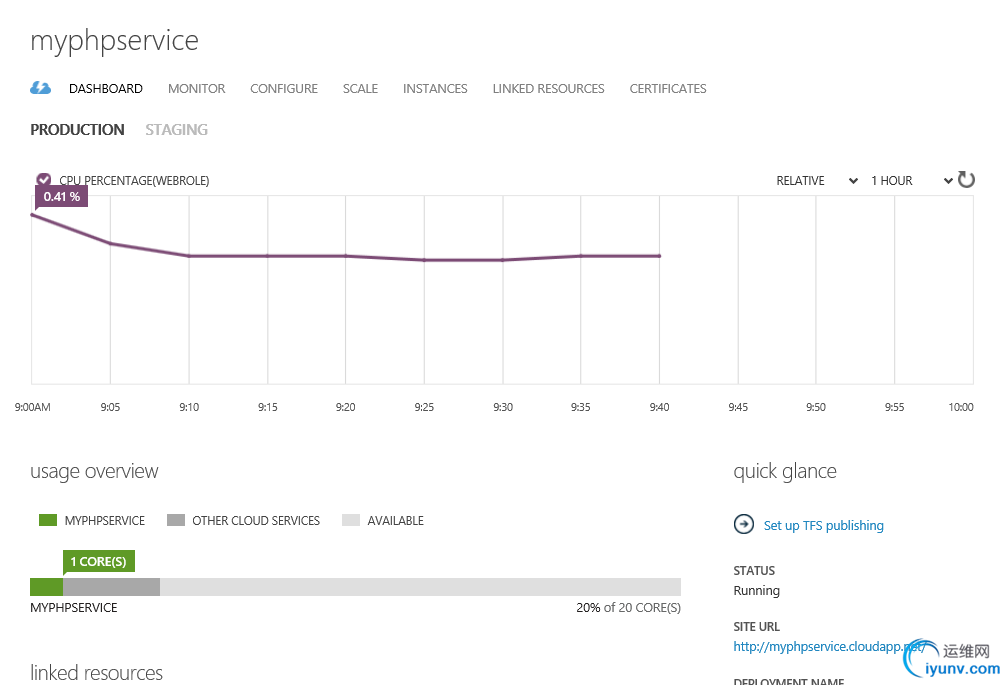The image size is (1006, 685).
Task: Click the STATUS label in quick glance
Action: coord(754,570)
